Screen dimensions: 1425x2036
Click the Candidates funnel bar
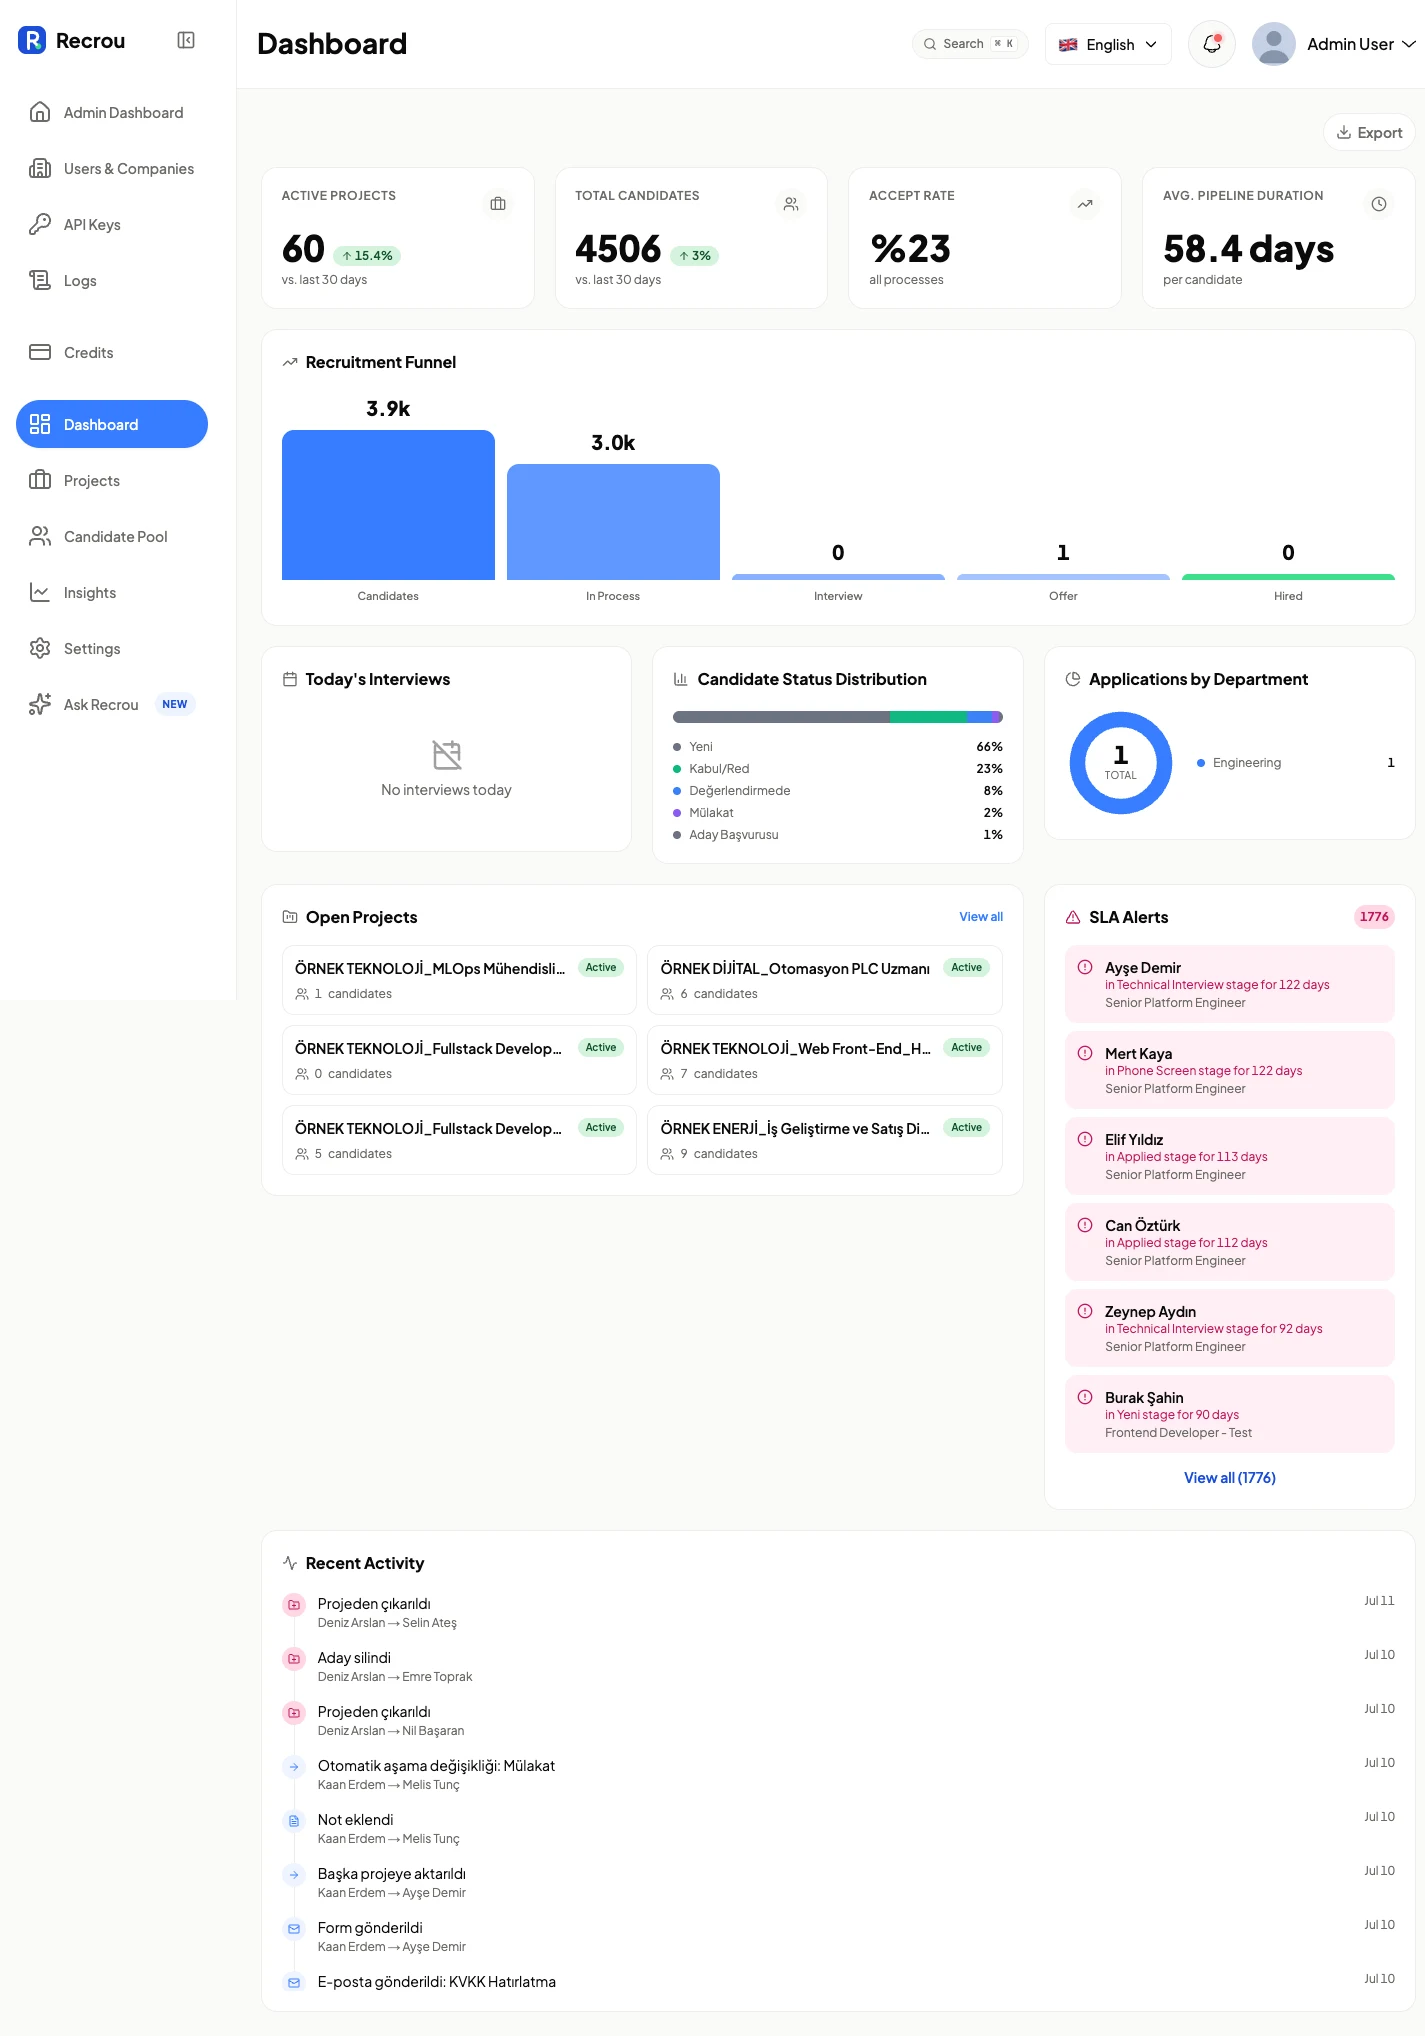[388, 505]
